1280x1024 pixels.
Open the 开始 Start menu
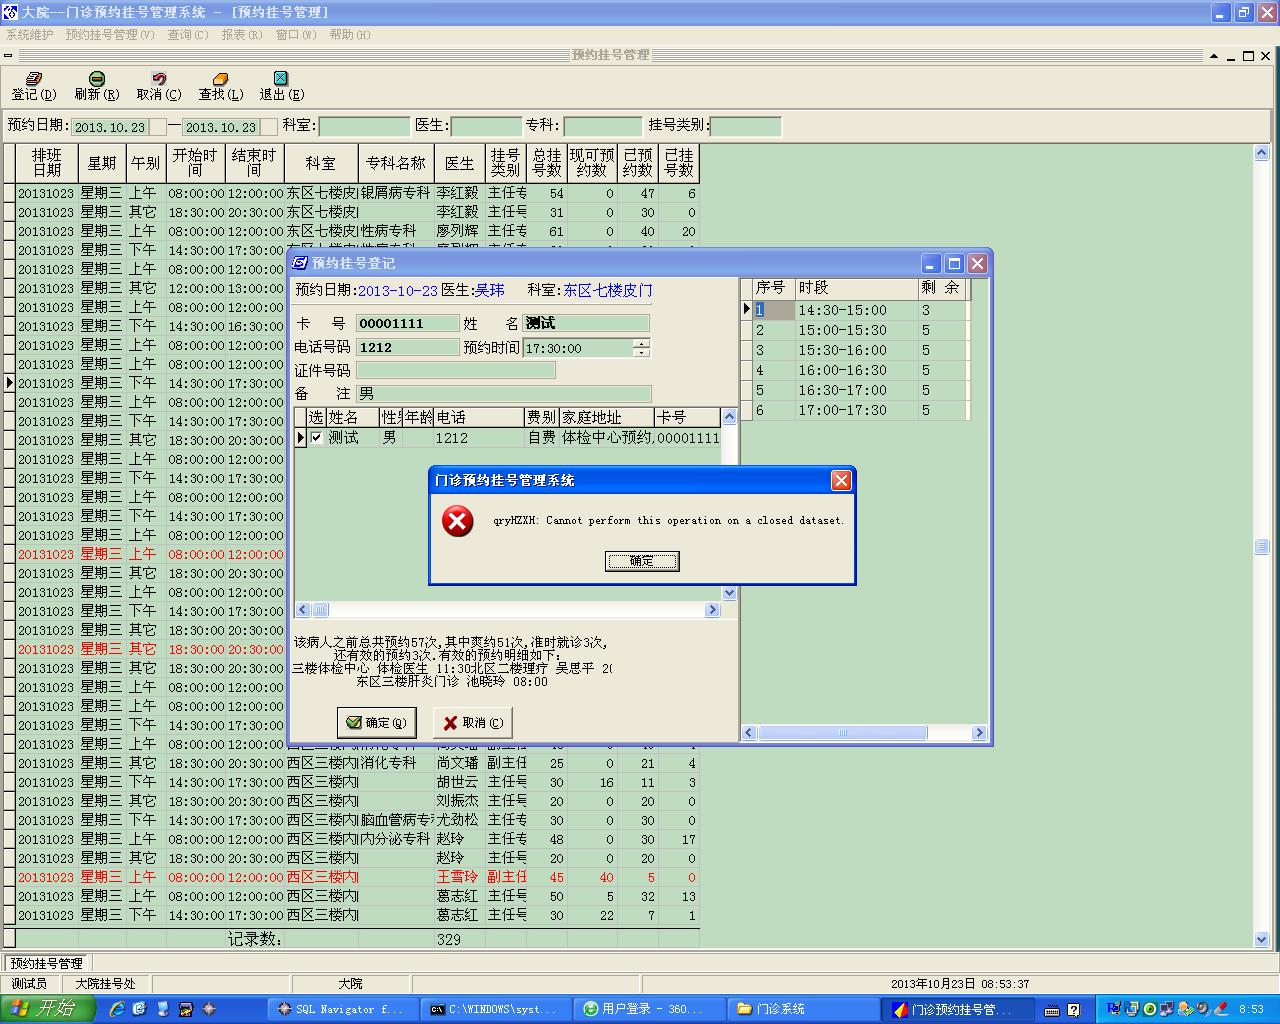point(47,1009)
